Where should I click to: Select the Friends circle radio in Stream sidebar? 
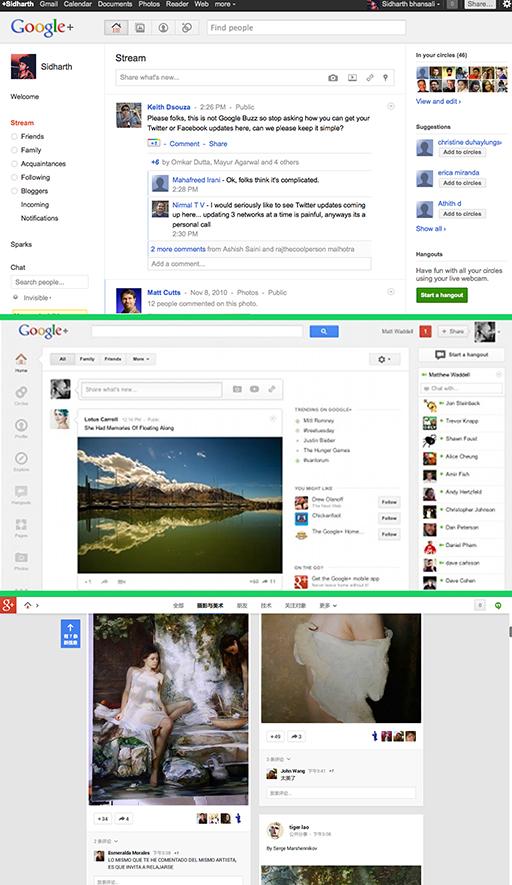click(x=14, y=137)
